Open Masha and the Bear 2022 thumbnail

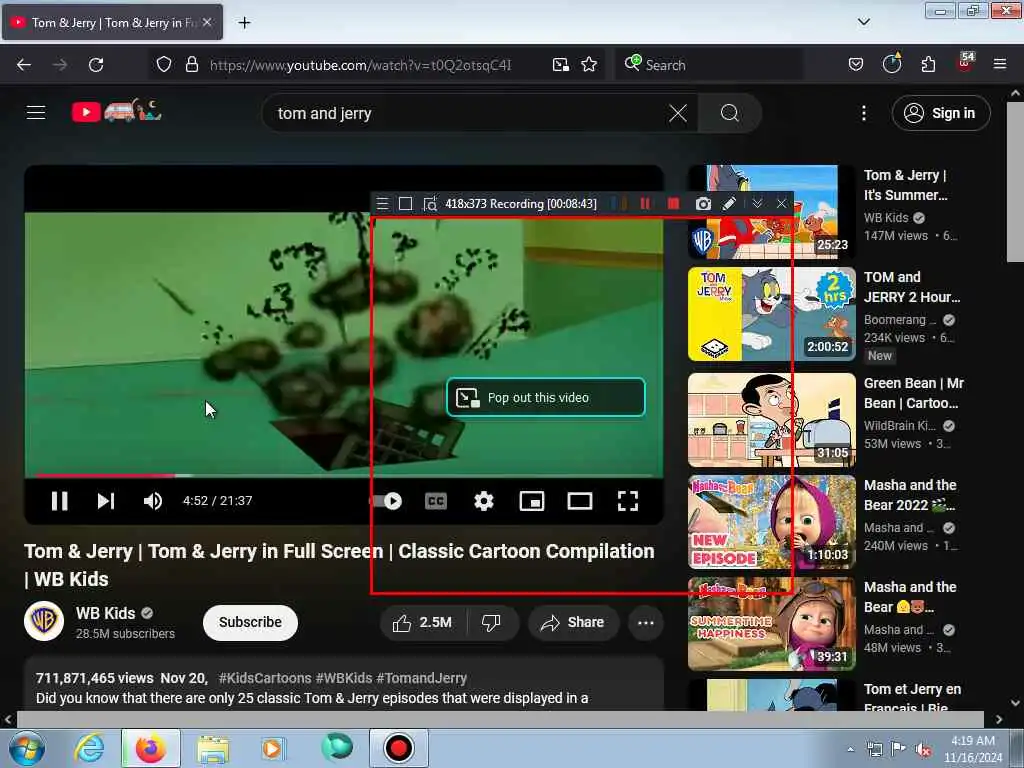(x=771, y=521)
